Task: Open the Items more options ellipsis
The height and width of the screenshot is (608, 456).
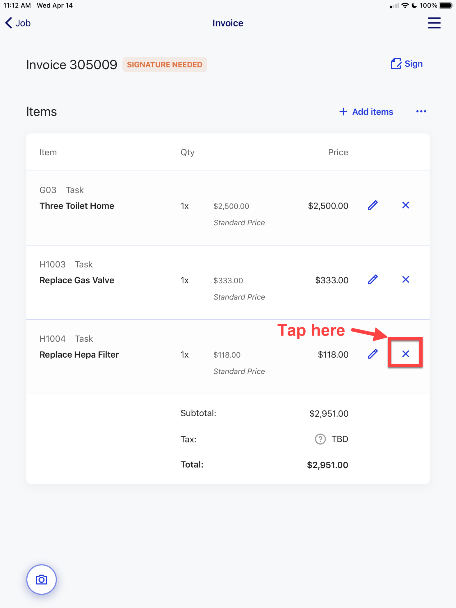Action: click(421, 112)
